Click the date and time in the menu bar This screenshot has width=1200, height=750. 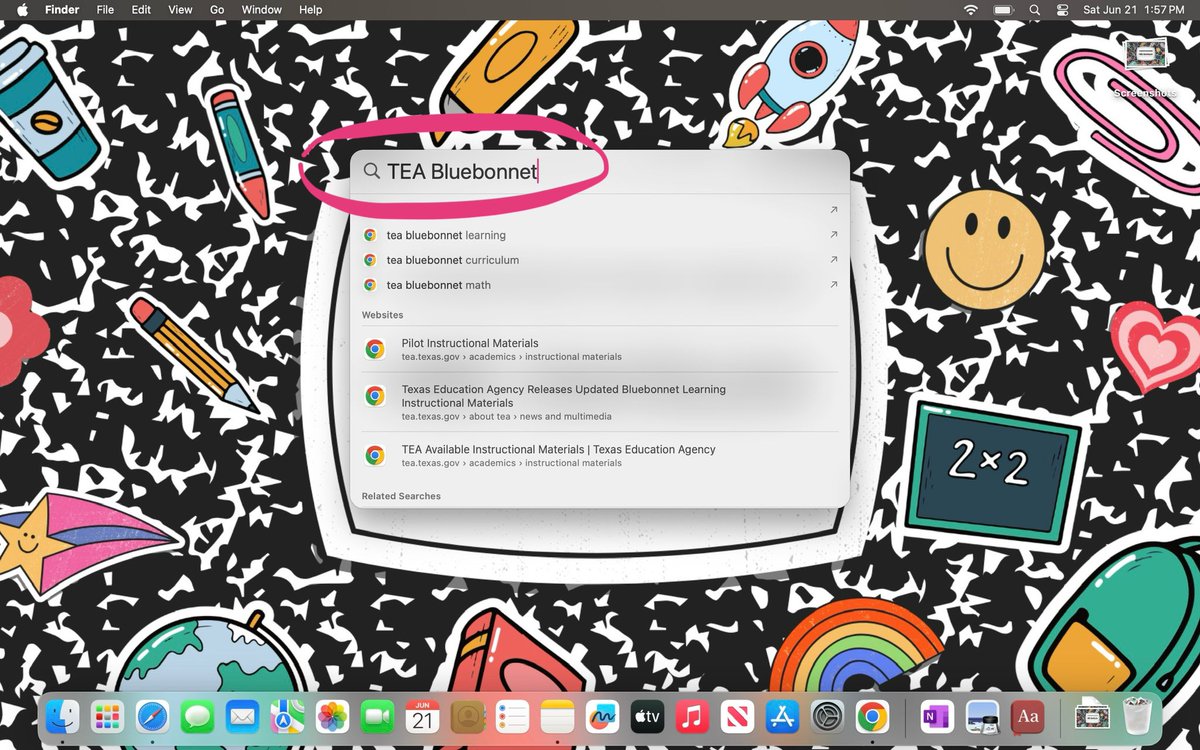click(1135, 9)
